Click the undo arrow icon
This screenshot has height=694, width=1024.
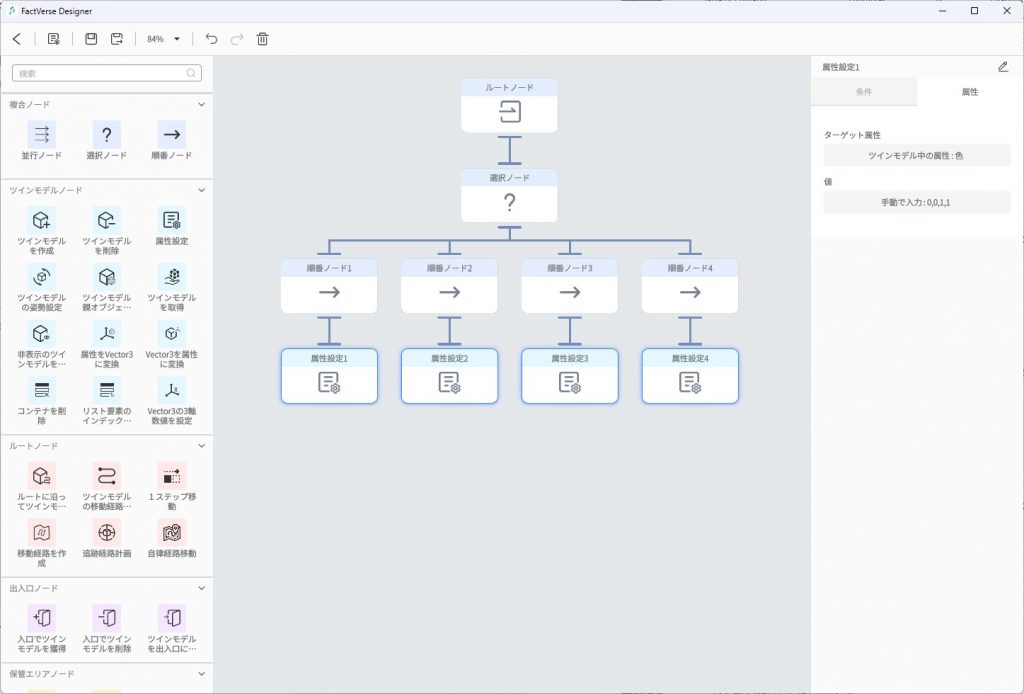point(211,39)
